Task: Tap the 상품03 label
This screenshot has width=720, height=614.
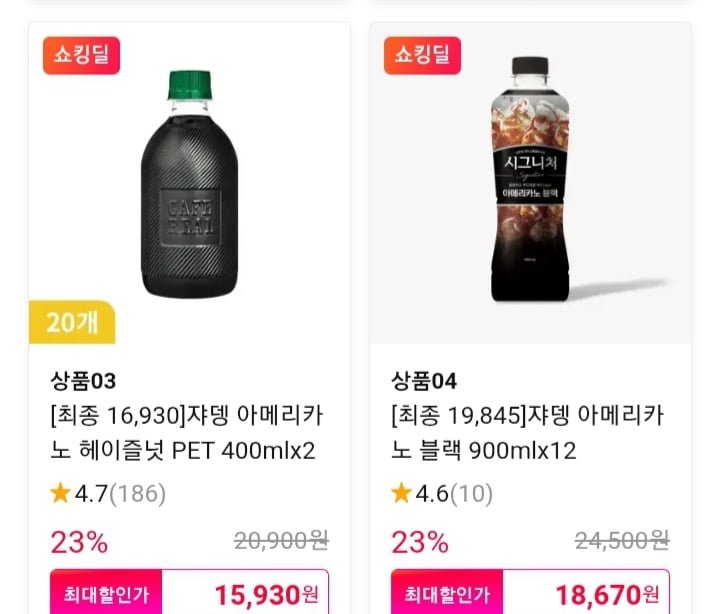Action: pyautogui.click(x=83, y=381)
